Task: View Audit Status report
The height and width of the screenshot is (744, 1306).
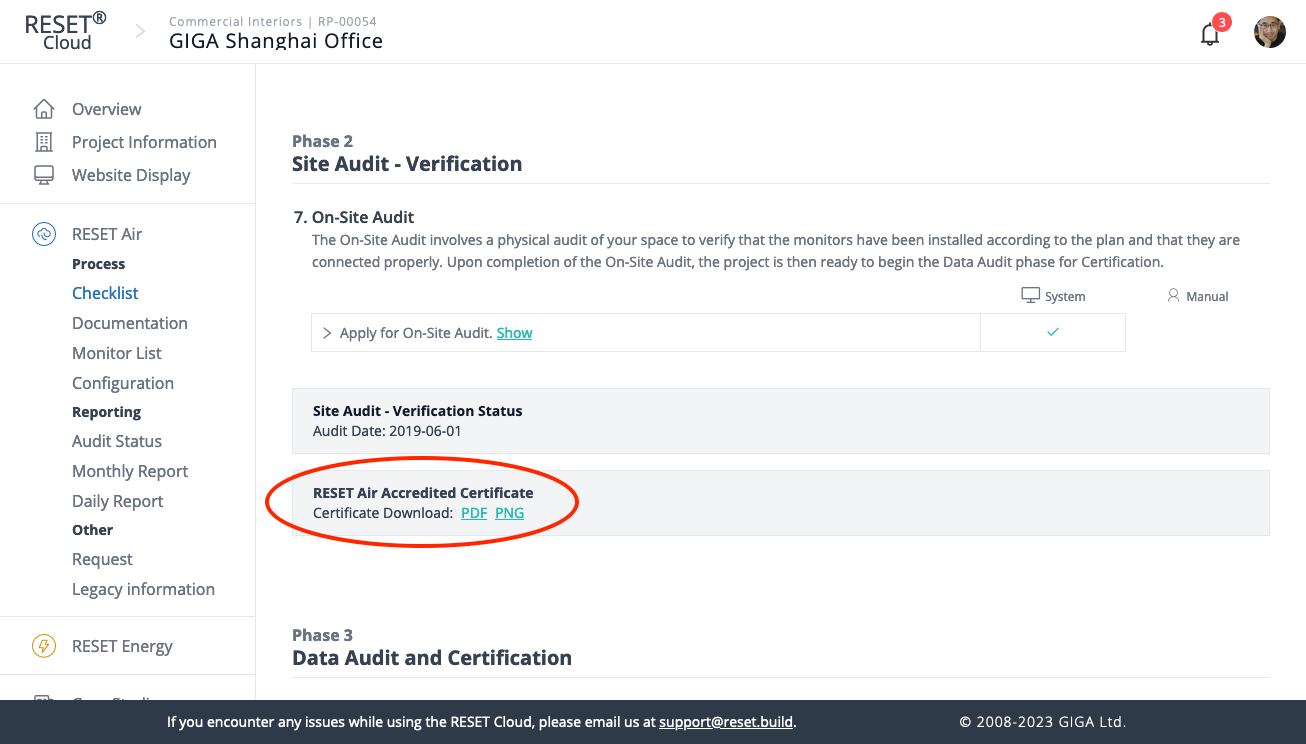Action: point(117,441)
